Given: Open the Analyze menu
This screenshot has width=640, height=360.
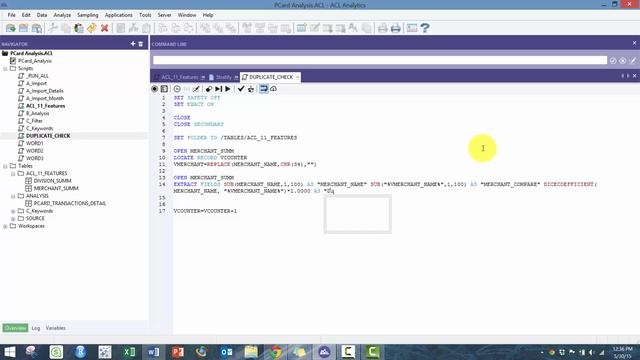Looking at the screenshot, I should (62, 15).
